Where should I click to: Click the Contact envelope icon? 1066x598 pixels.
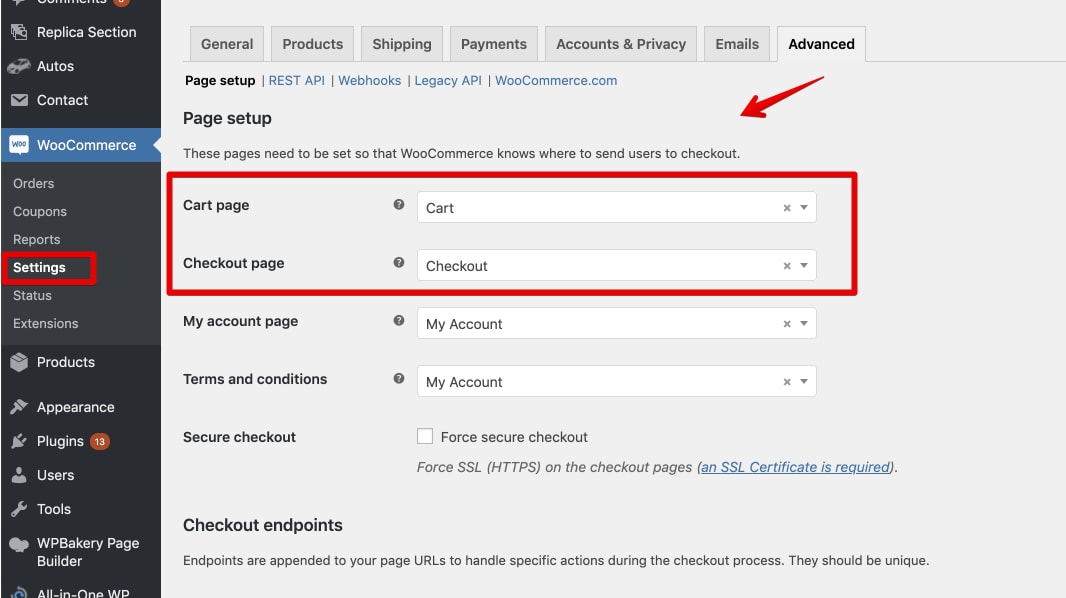(19, 100)
